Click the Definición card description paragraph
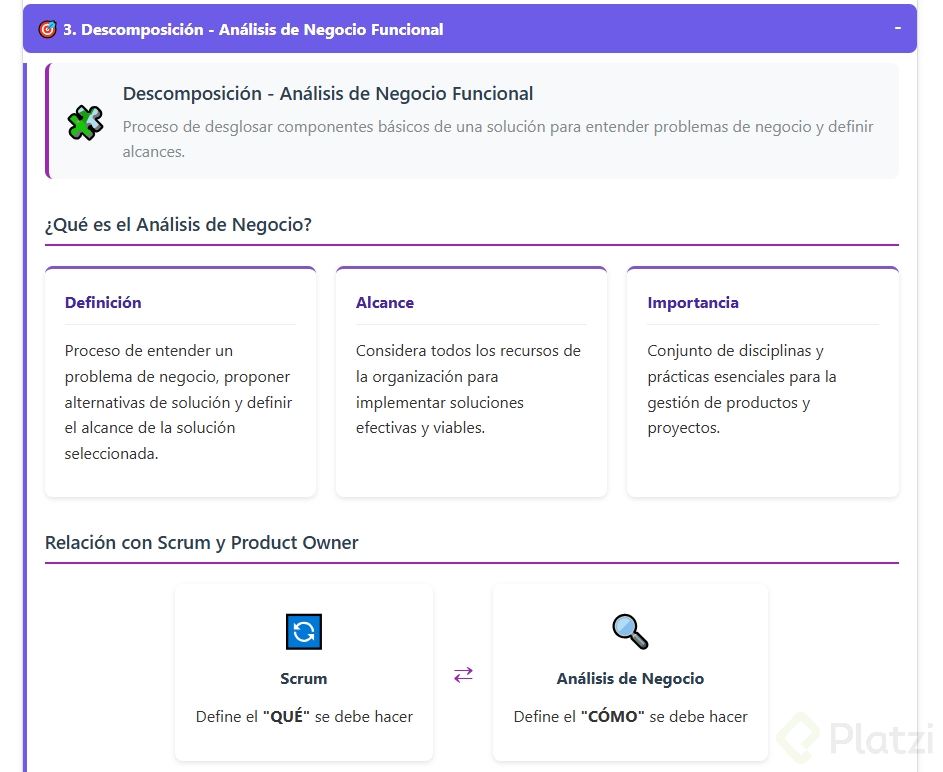Viewport: 943px width, 772px height. 179,402
